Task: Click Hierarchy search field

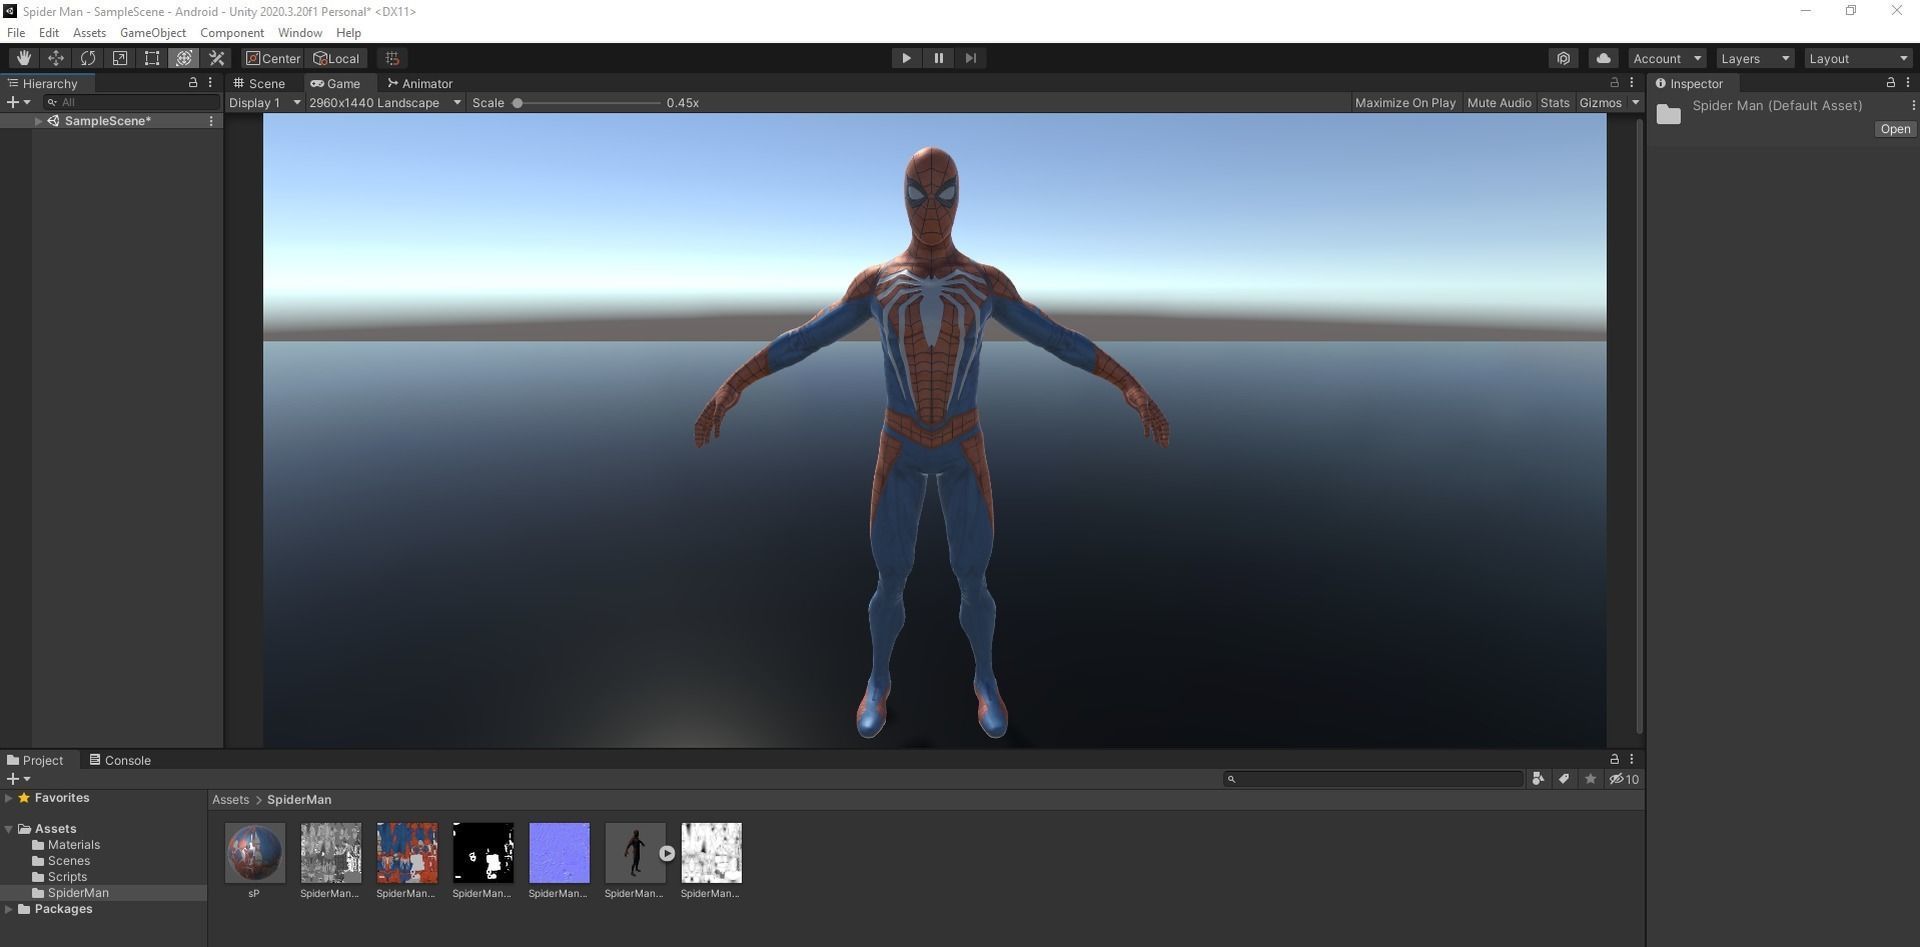Action: tap(131, 102)
